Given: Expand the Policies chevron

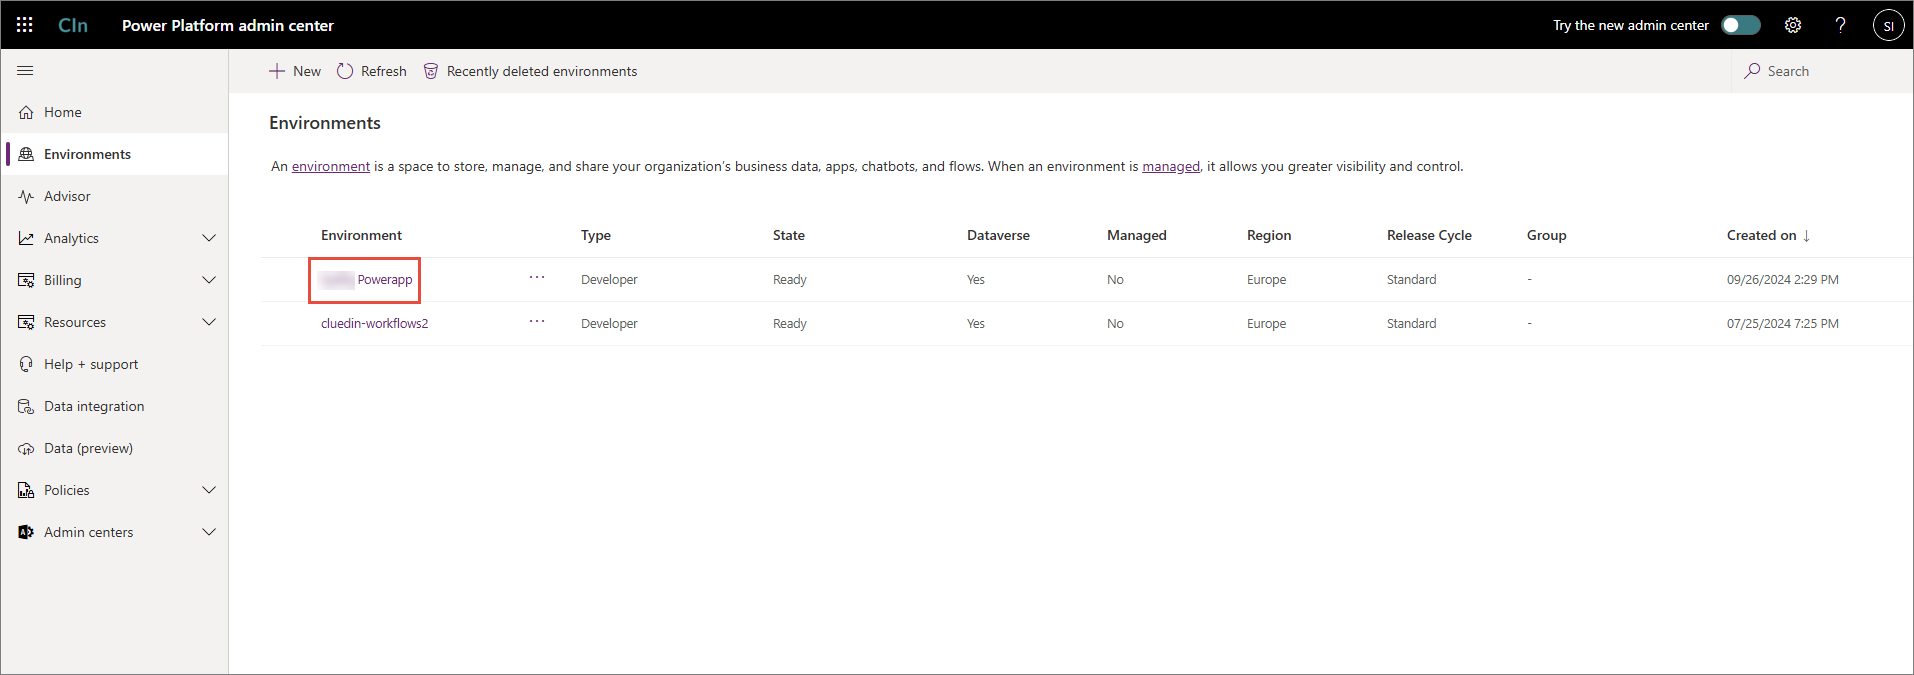Looking at the screenshot, I should 209,490.
